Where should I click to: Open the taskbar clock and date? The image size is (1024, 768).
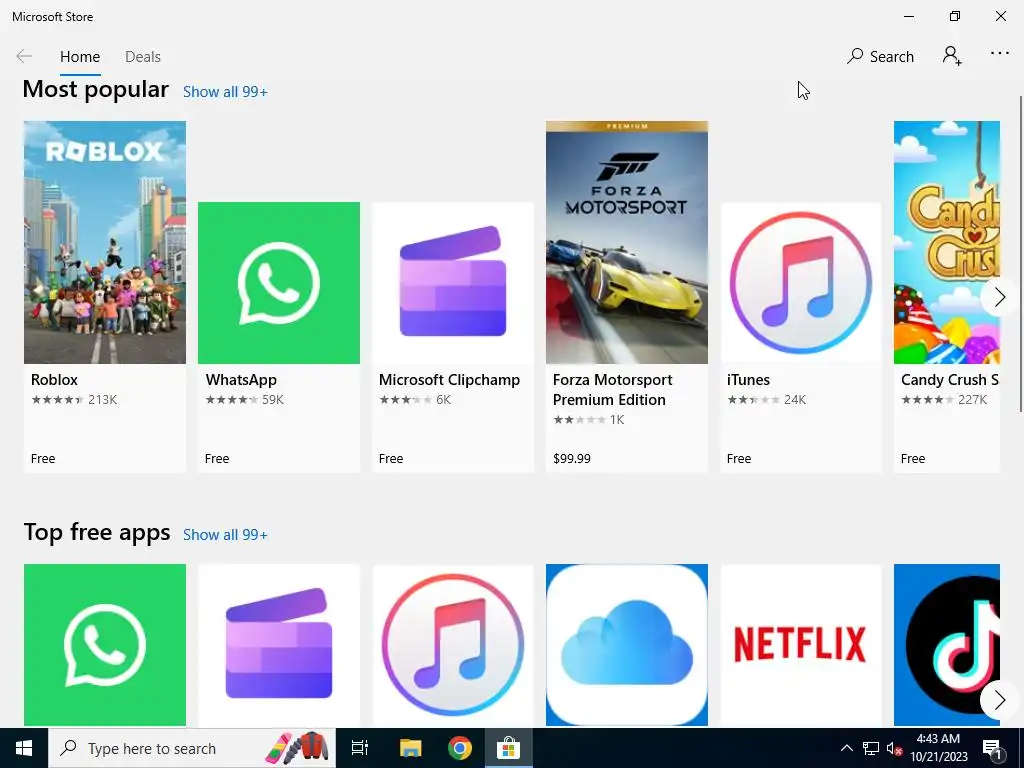938,748
